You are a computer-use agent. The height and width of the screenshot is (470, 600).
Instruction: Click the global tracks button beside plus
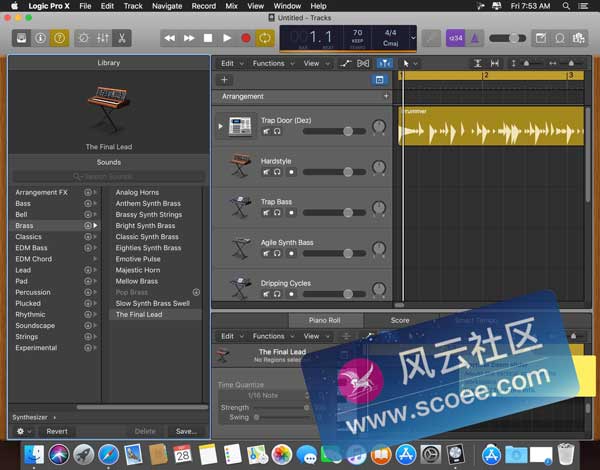(379, 80)
